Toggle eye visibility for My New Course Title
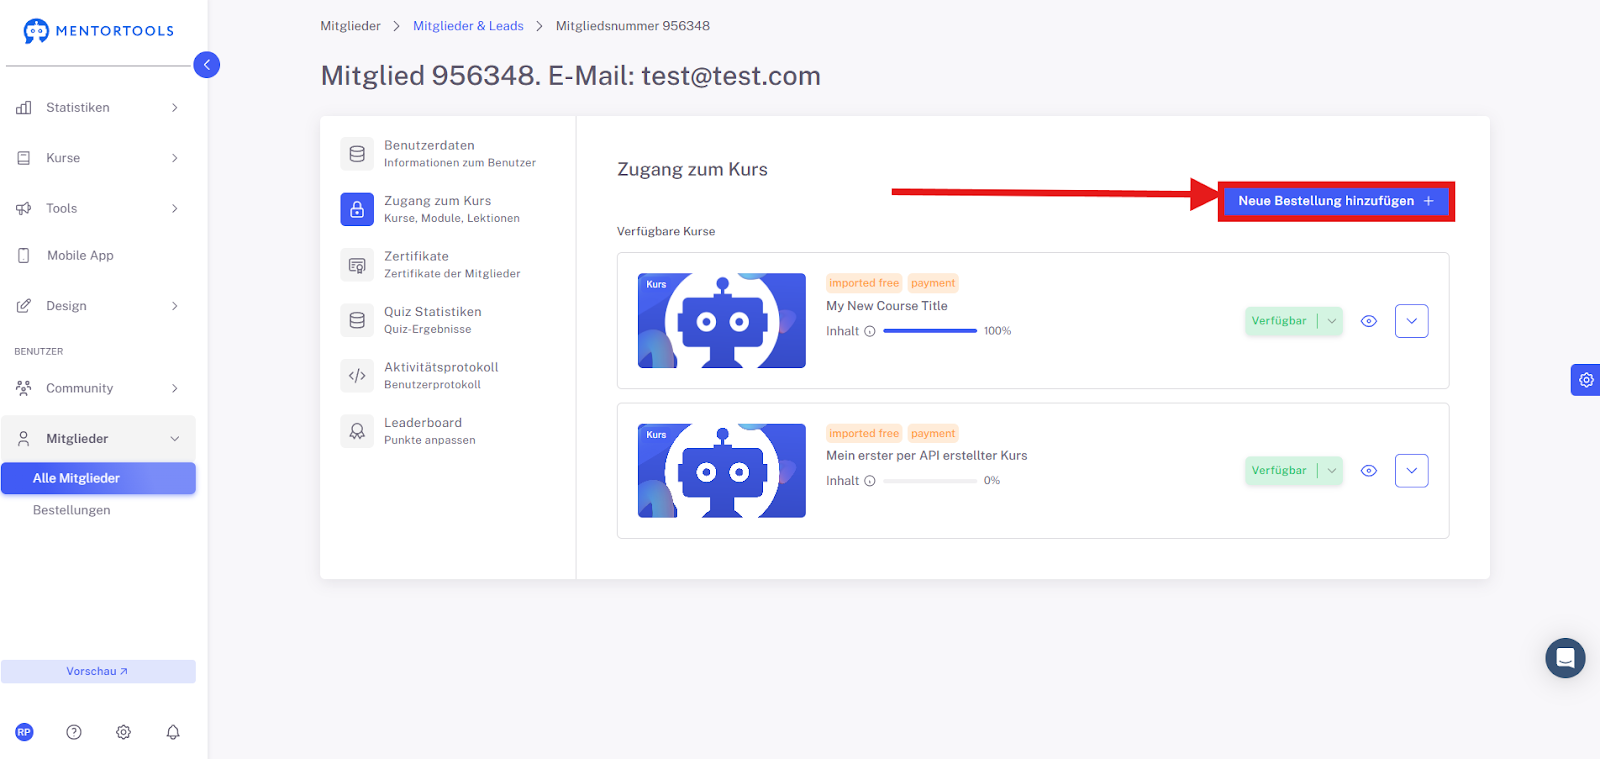The width and height of the screenshot is (1600, 759). click(1369, 321)
